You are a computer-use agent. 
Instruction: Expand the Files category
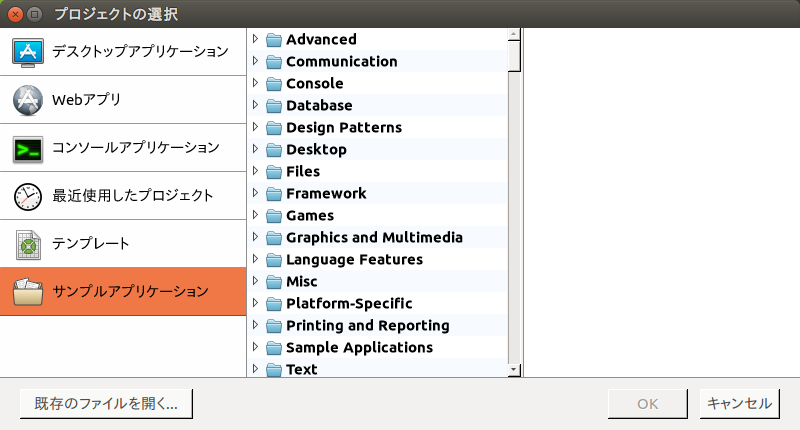[256, 171]
